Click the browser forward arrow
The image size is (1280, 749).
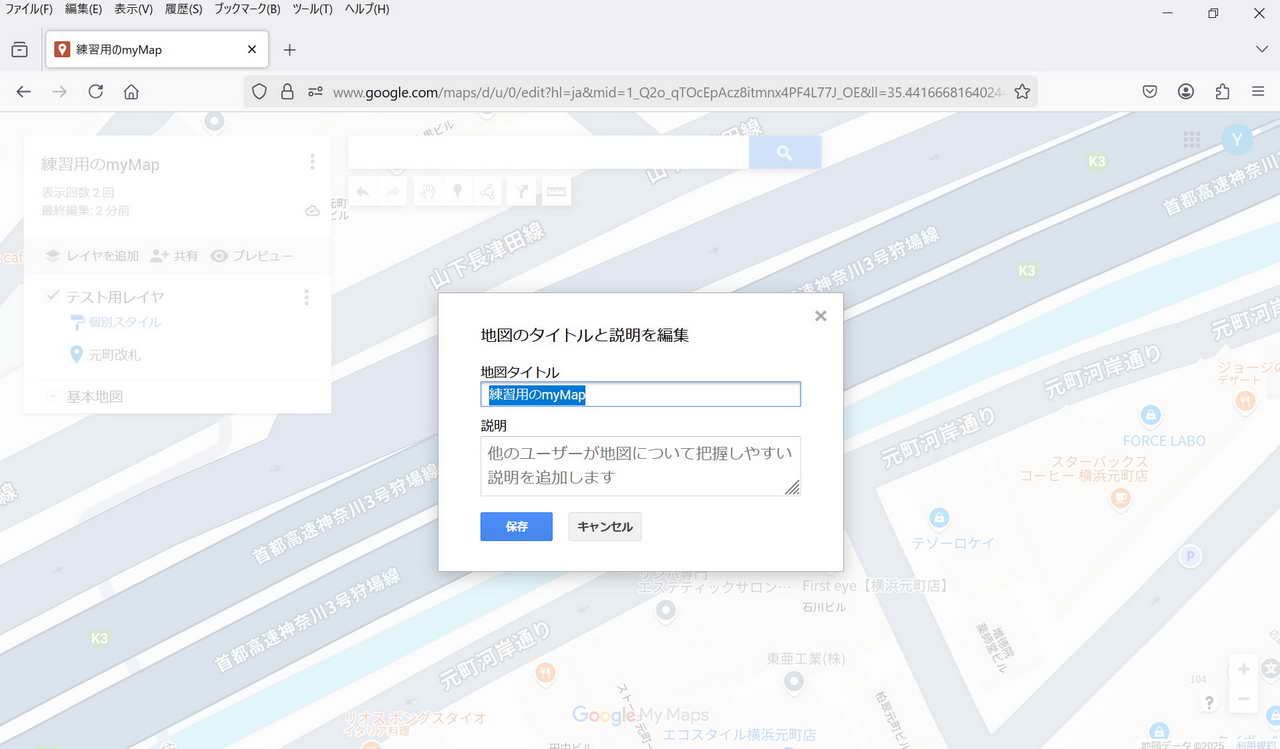(59, 91)
